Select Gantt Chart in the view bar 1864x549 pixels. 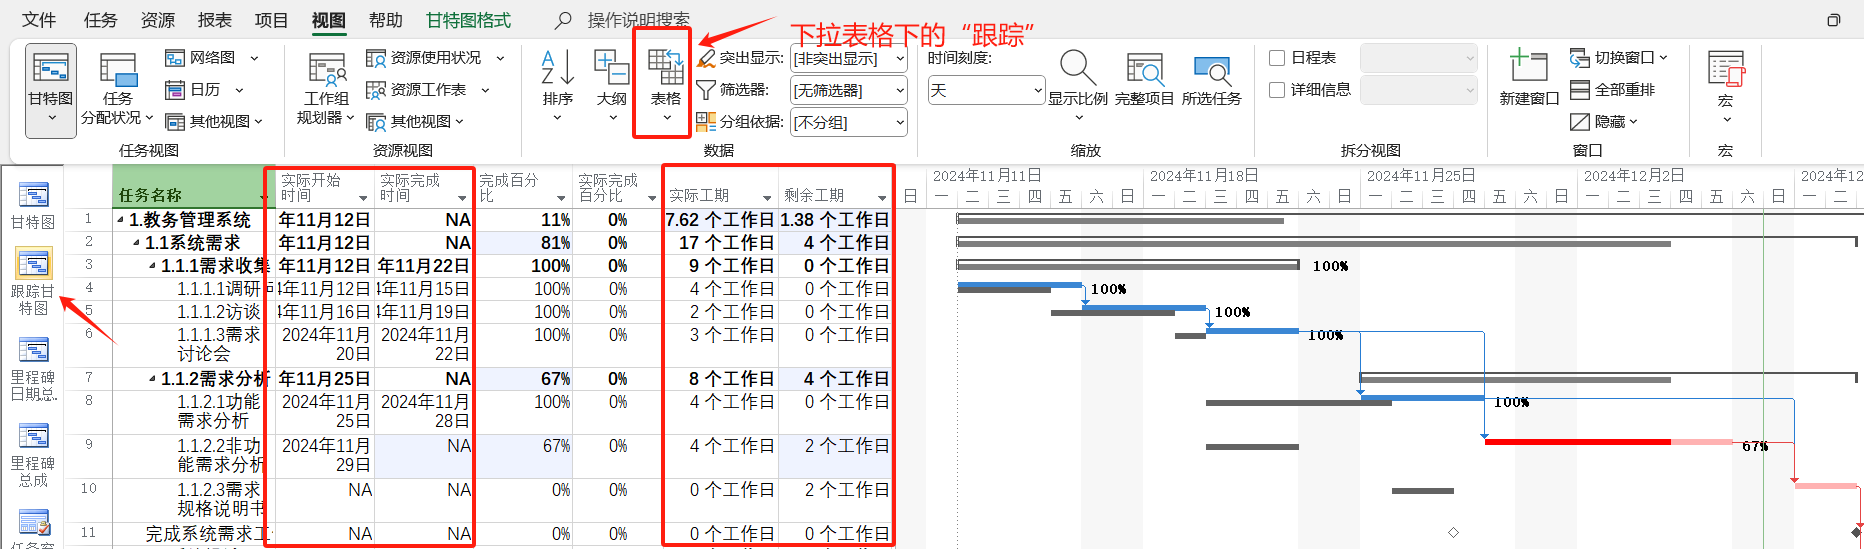click(x=33, y=205)
